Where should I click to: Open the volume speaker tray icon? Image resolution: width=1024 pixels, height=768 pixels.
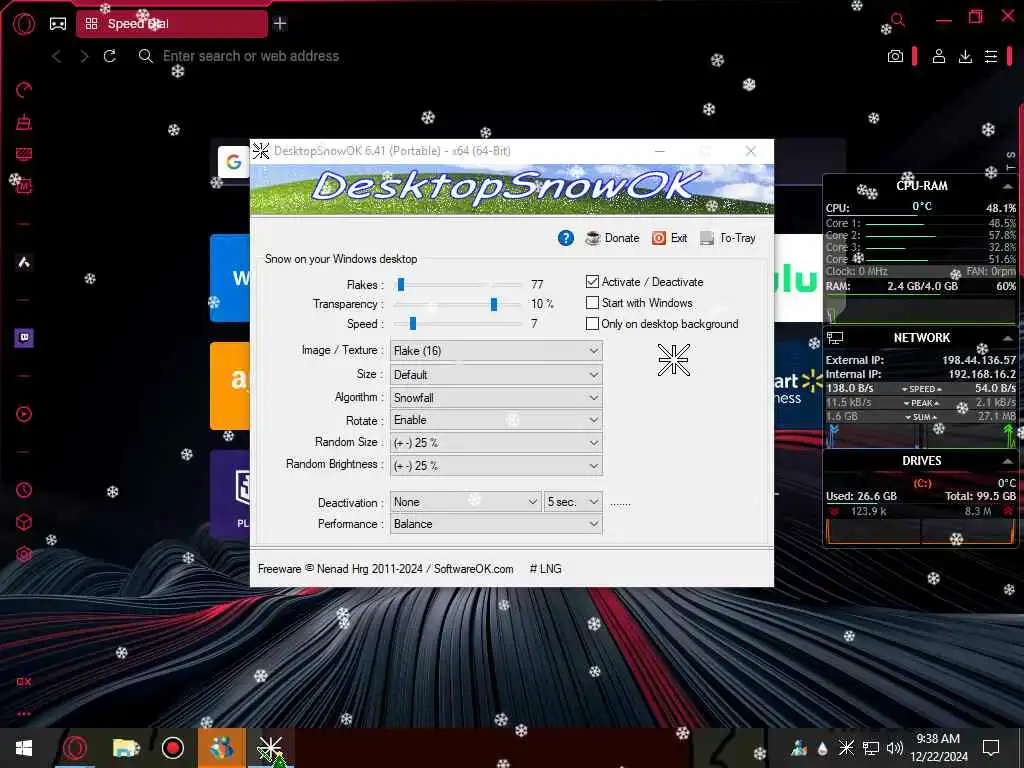point(894,748)
